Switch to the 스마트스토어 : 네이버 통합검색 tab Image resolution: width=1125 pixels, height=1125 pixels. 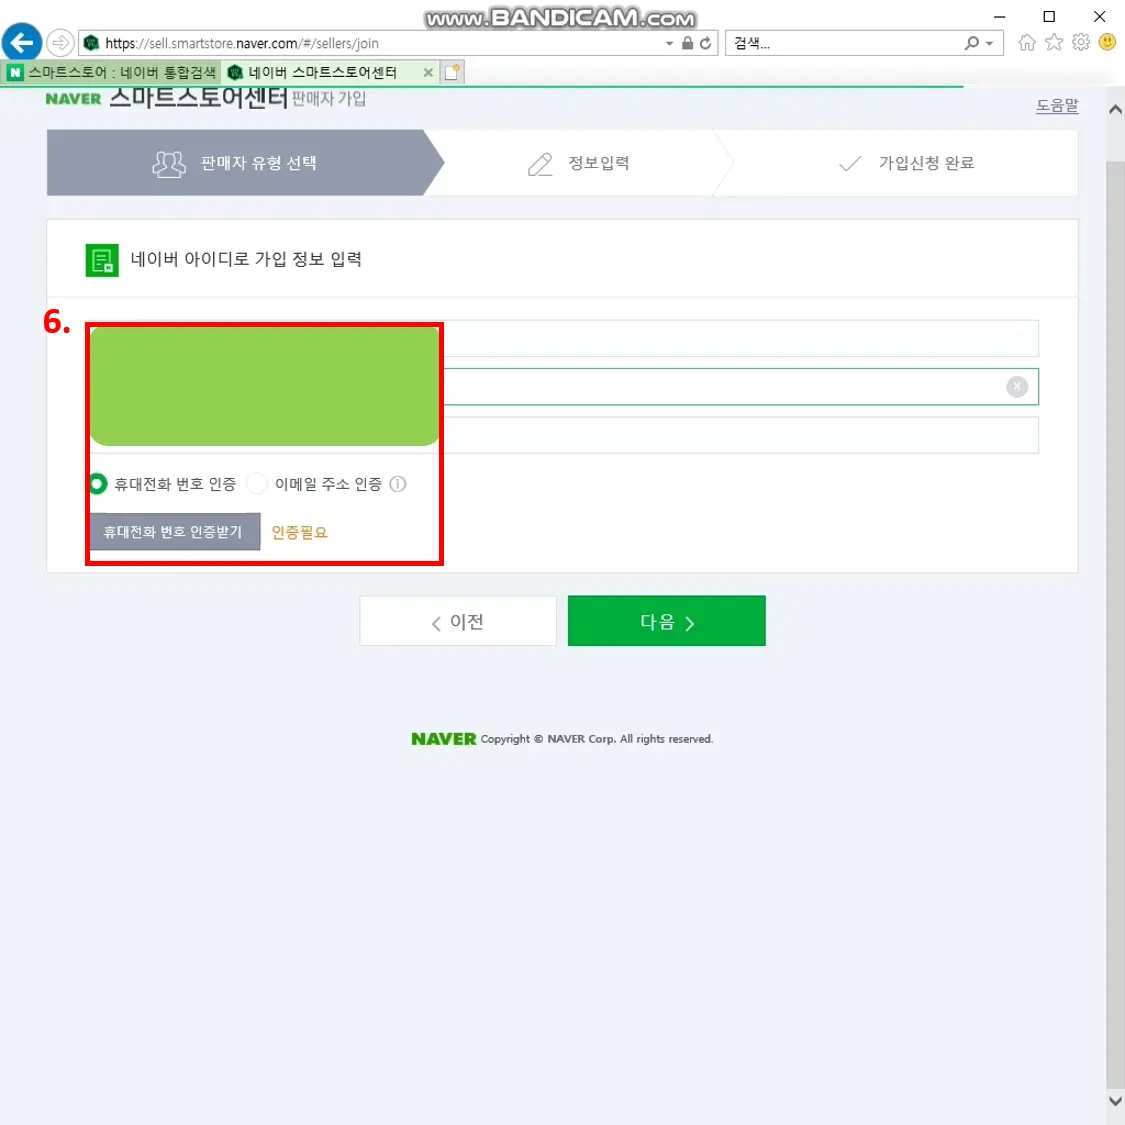(x=113, y=72)
